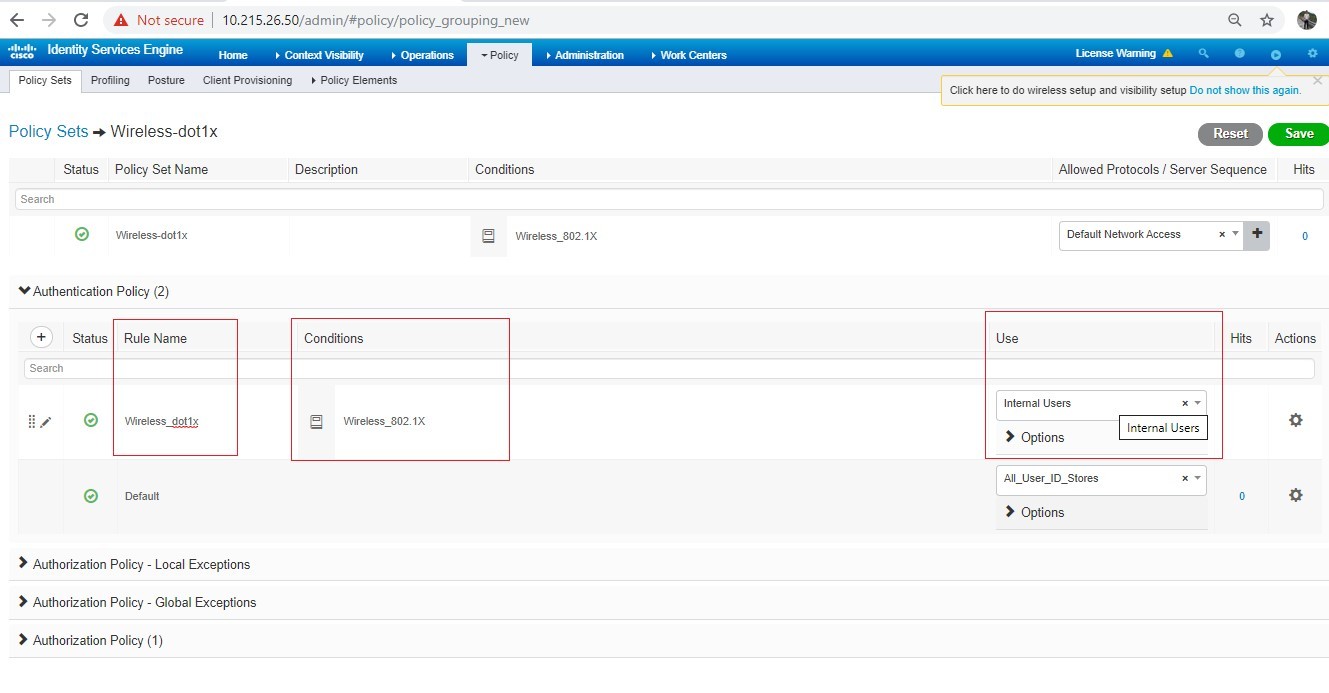Click the policy set Hits count 0
1329x693 pixels.
point(1304,236)
